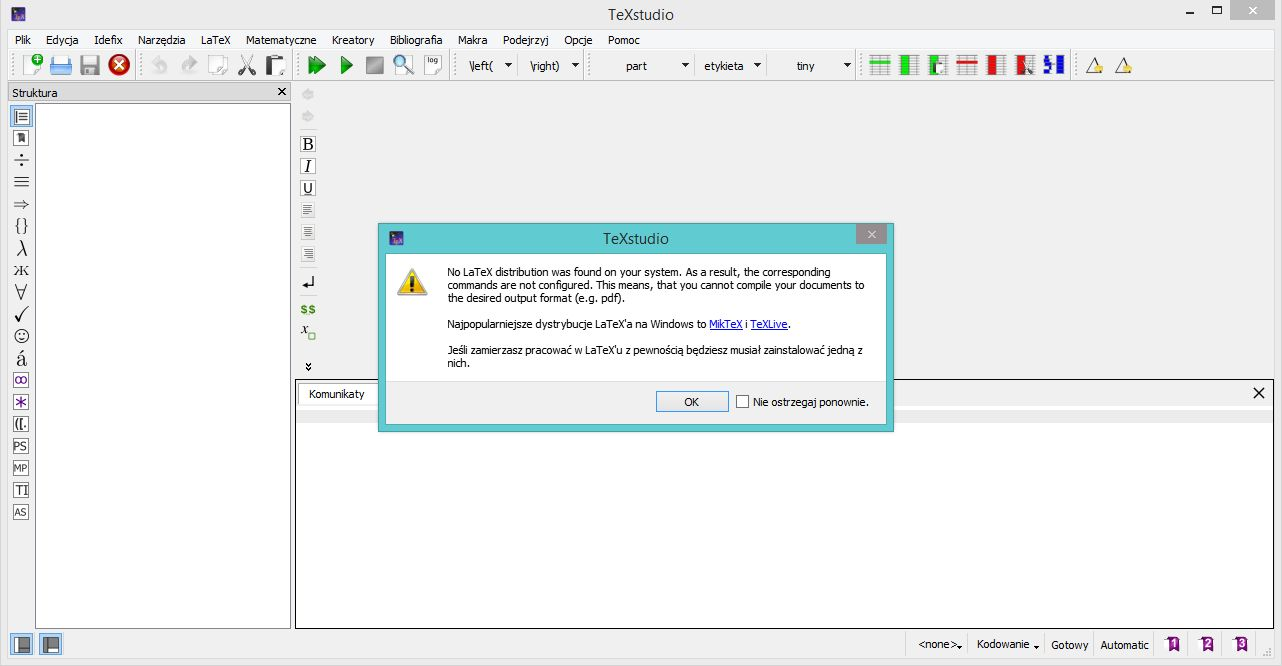
Task: Open the <none> language dropdown in status bar
Action: point(941,645)
